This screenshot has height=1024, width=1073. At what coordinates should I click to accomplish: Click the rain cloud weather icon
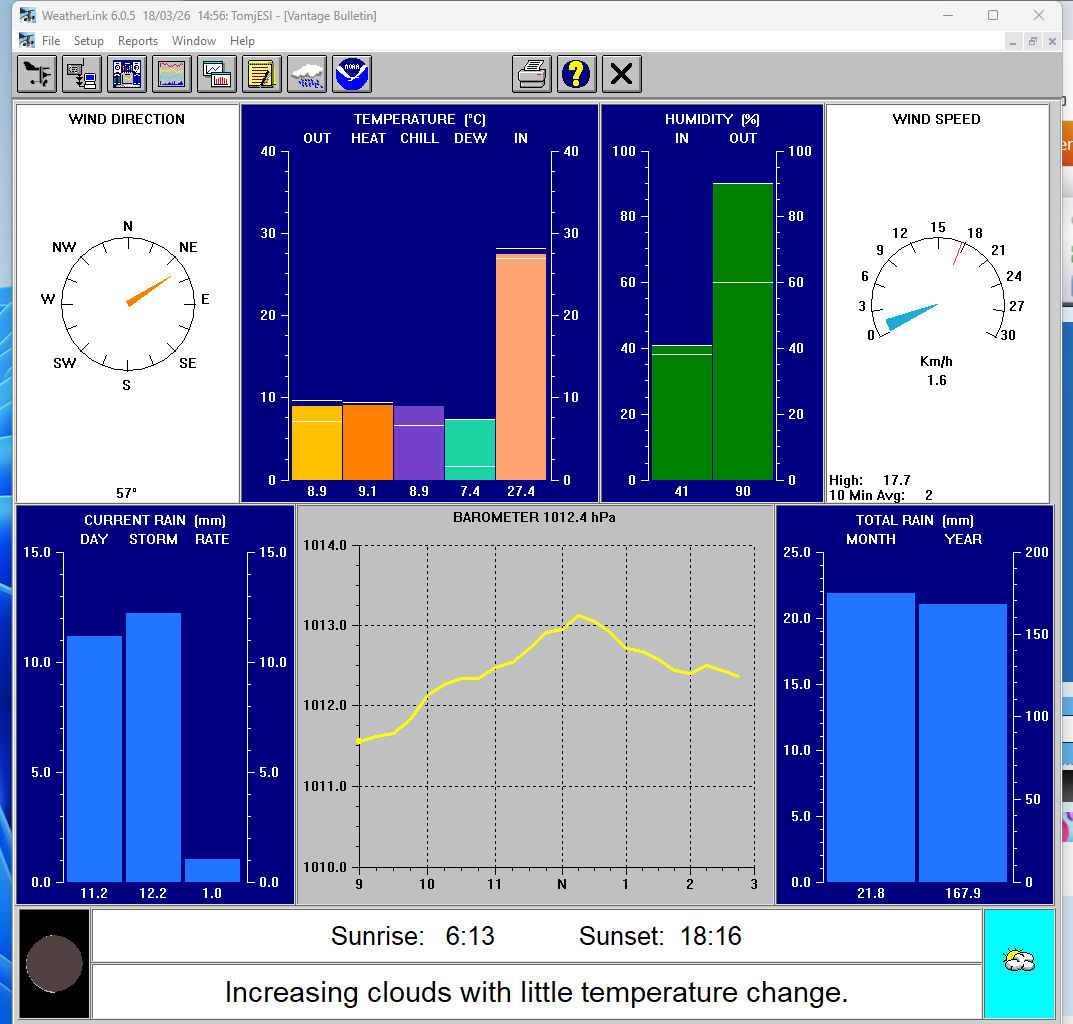point(307,74)
